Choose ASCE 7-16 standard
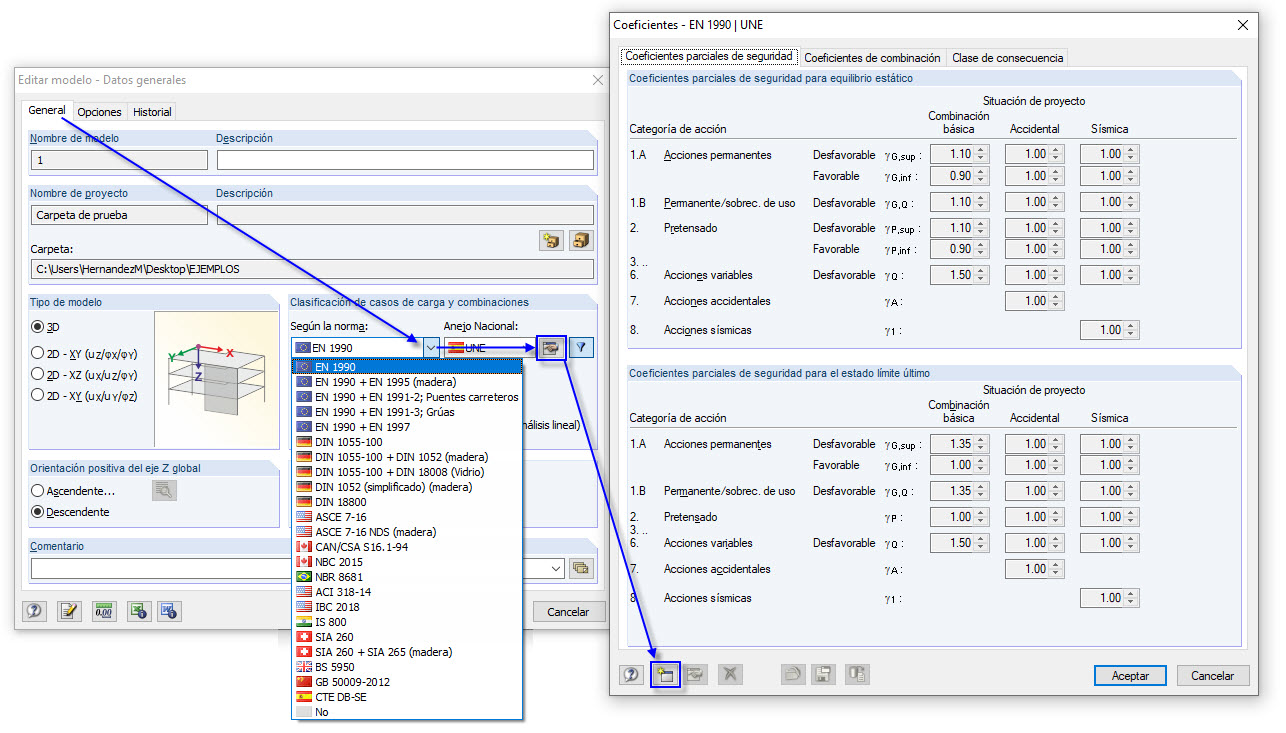This screenshot has height=733, width=1286. tap(407, 517)
